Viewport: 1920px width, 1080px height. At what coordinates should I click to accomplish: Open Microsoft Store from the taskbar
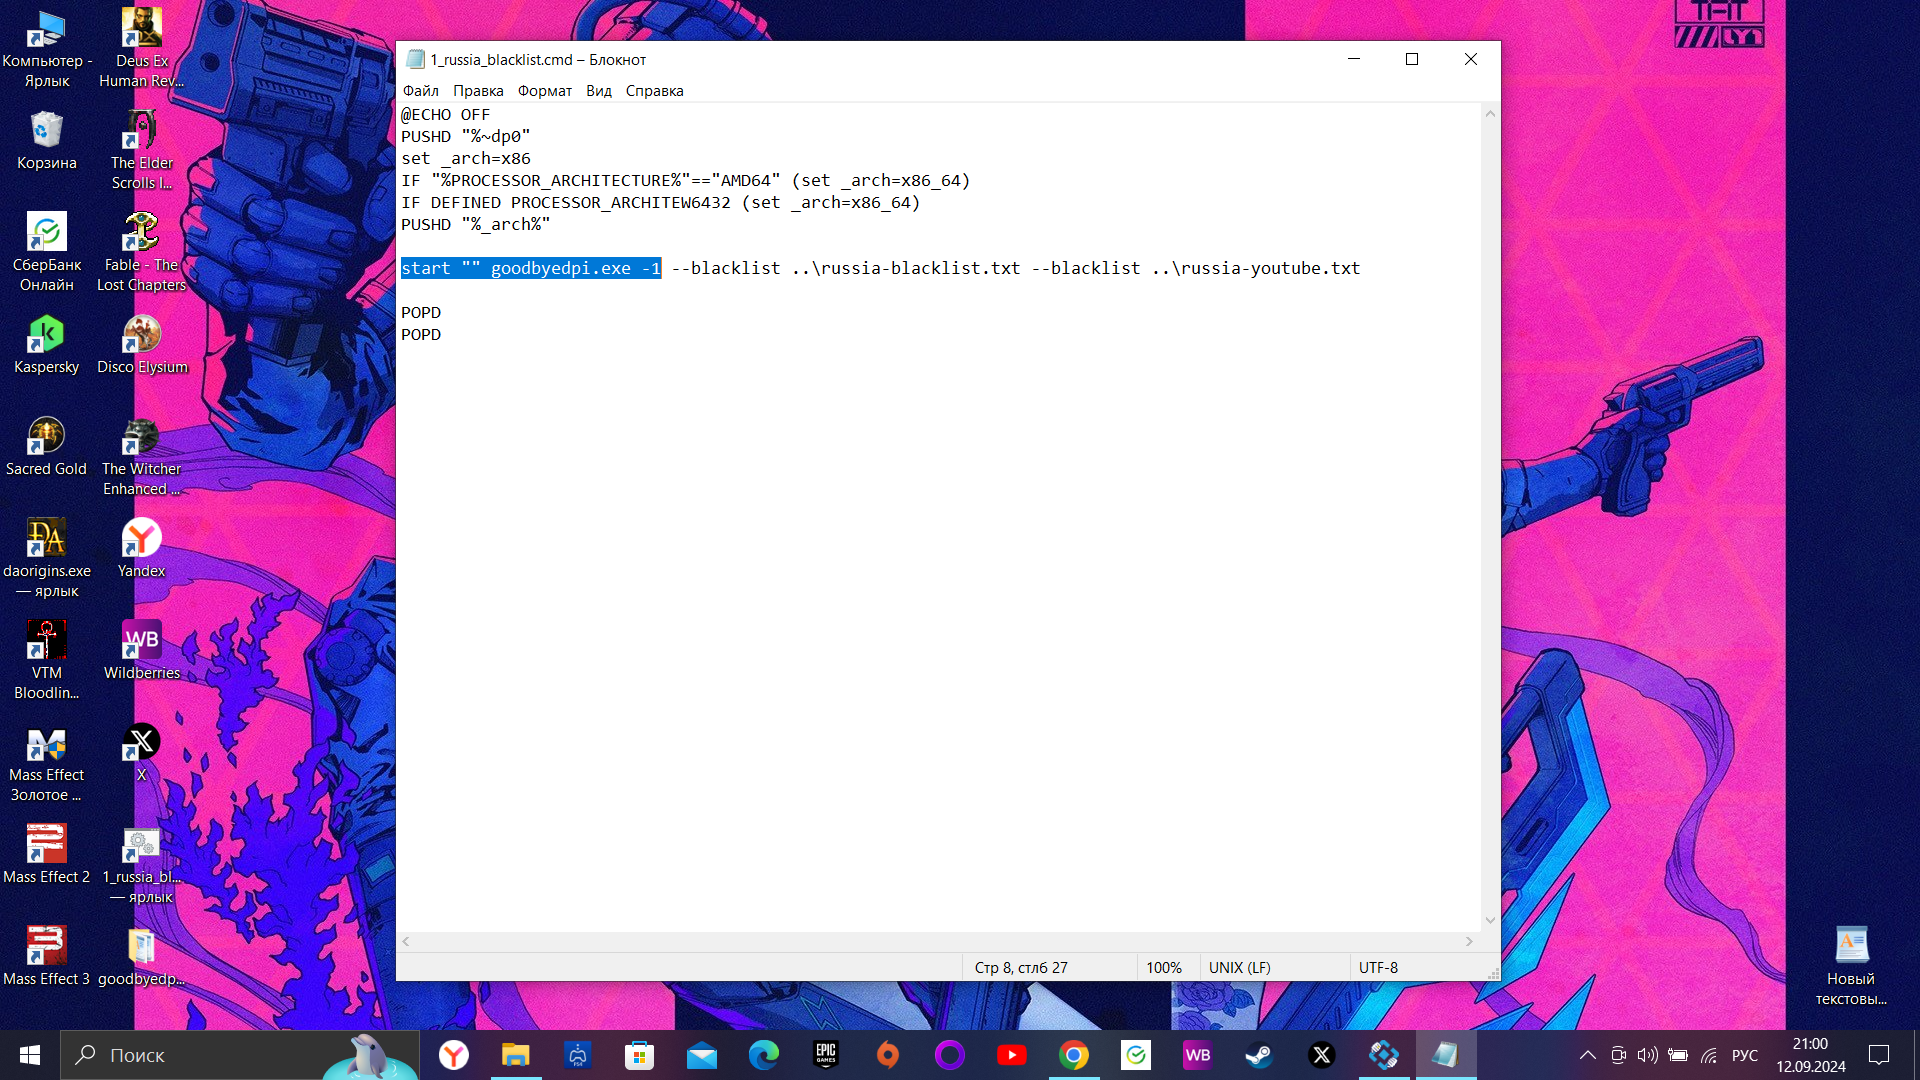click(640, 1055)
